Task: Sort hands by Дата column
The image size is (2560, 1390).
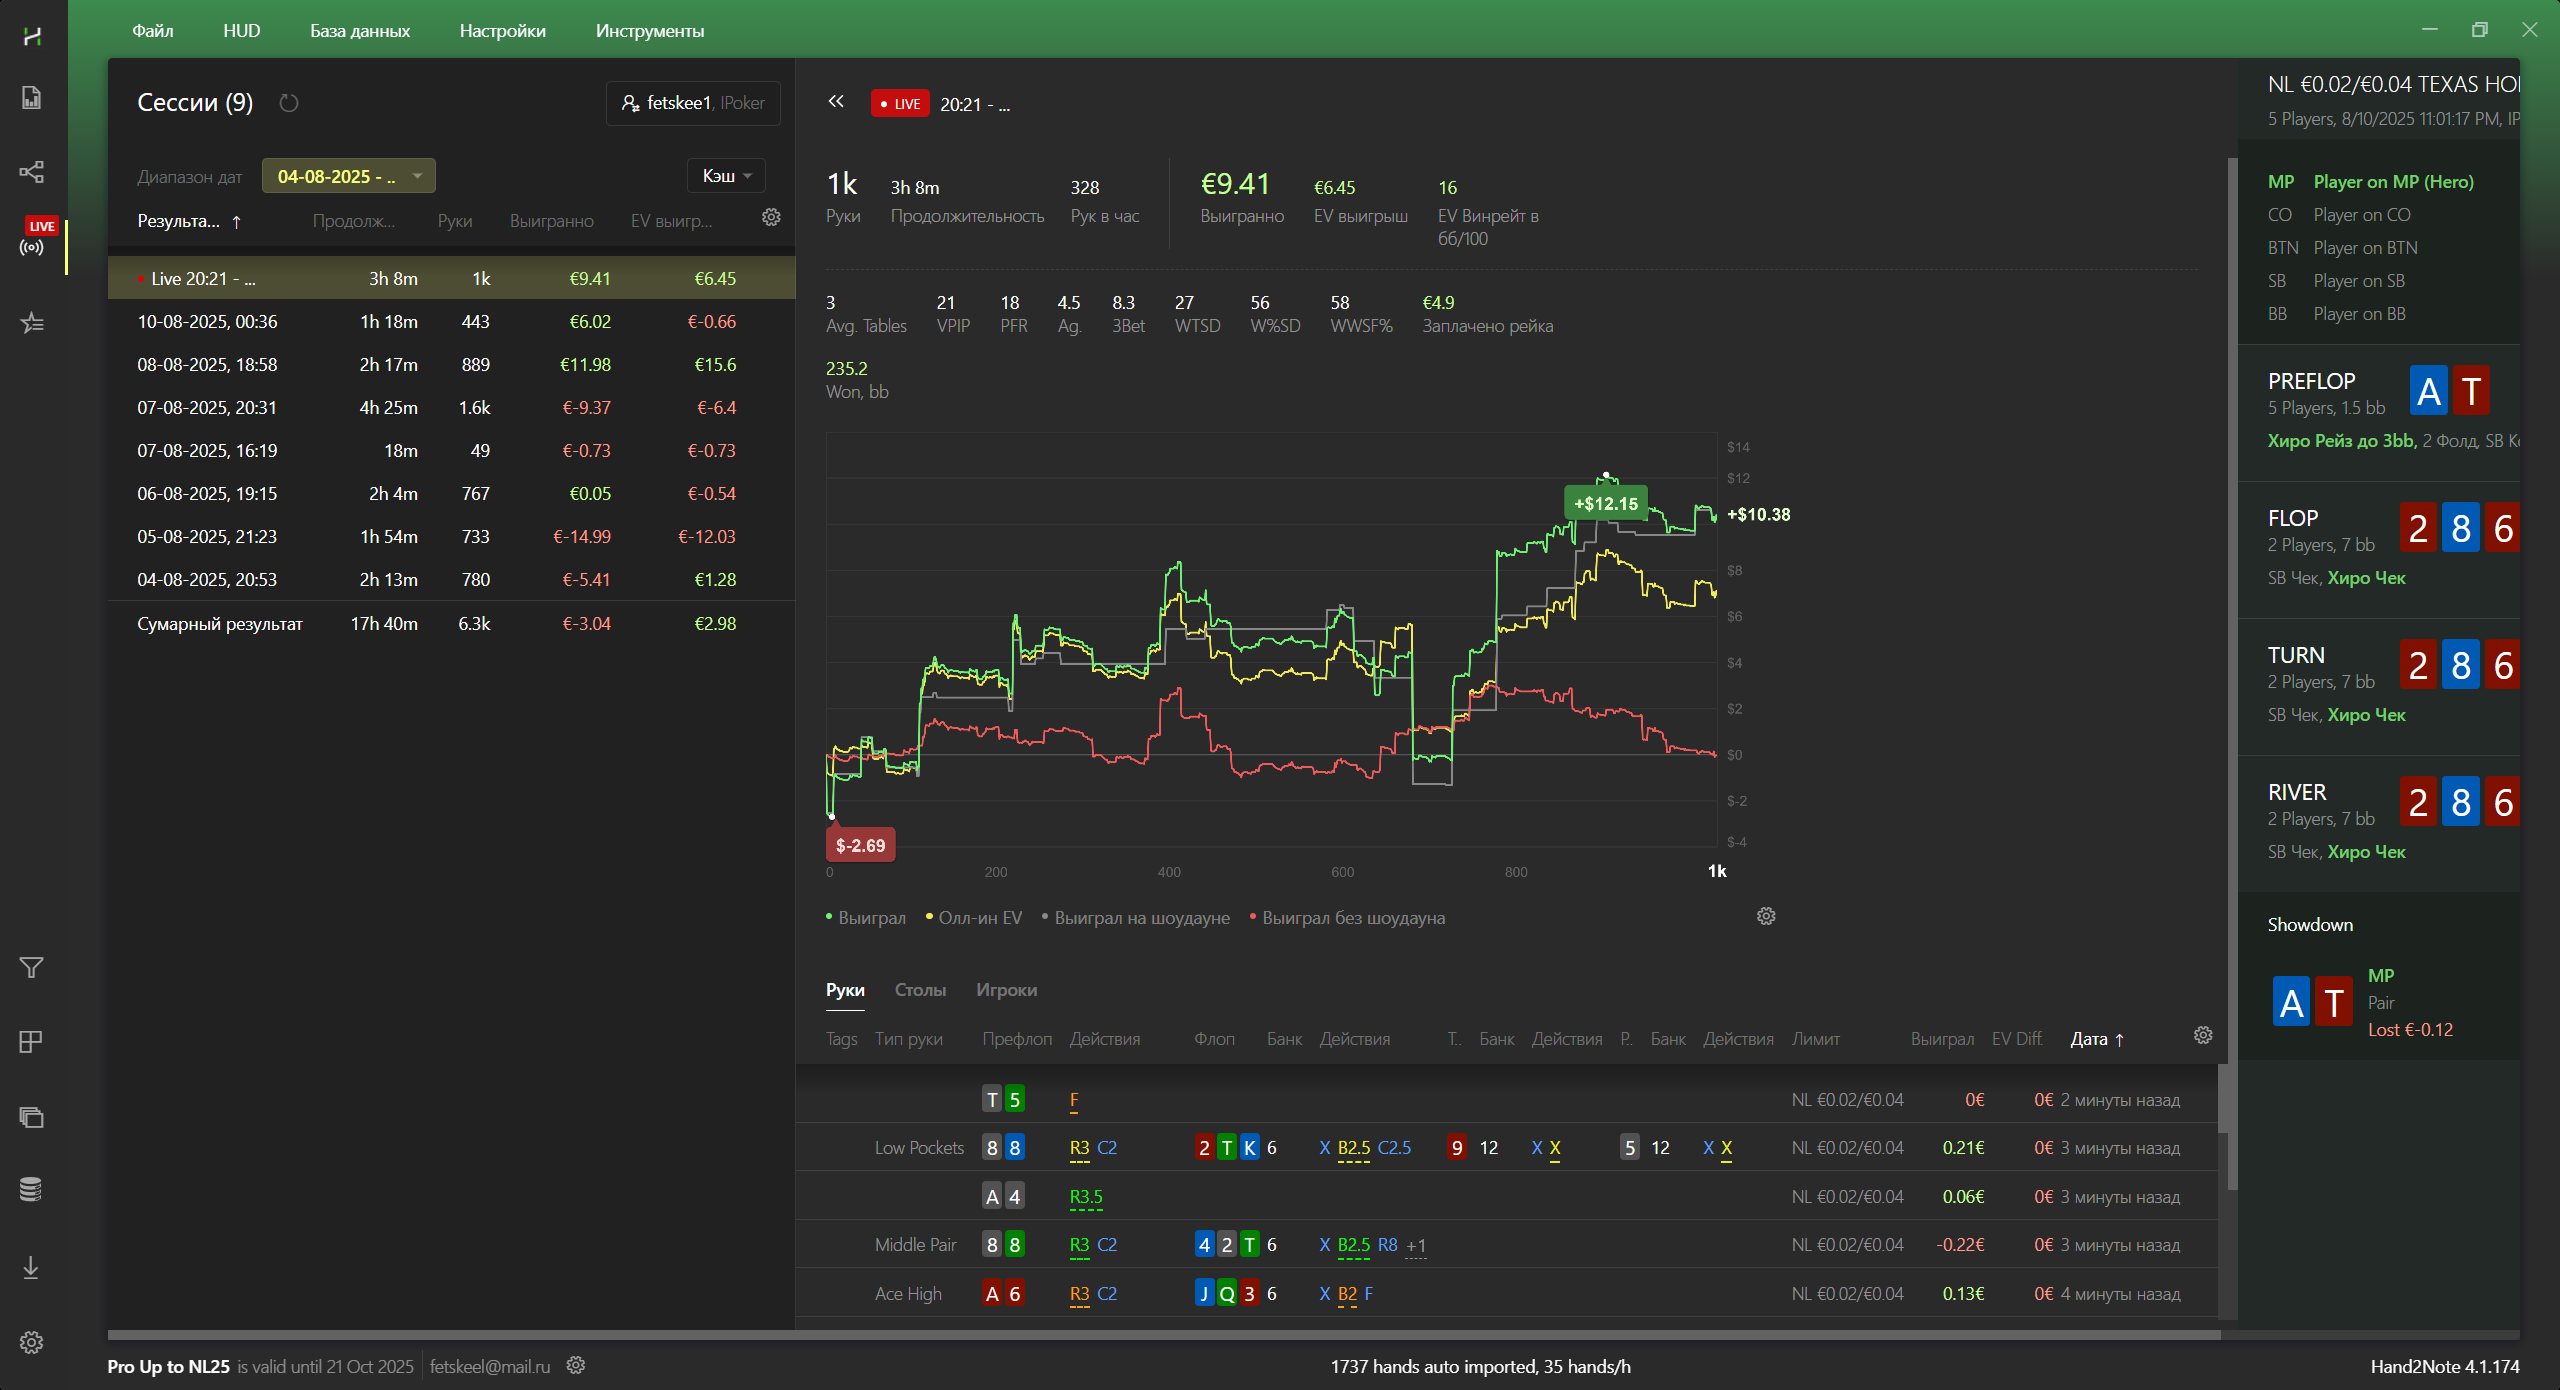Action: click(x=2097, y=1039)
